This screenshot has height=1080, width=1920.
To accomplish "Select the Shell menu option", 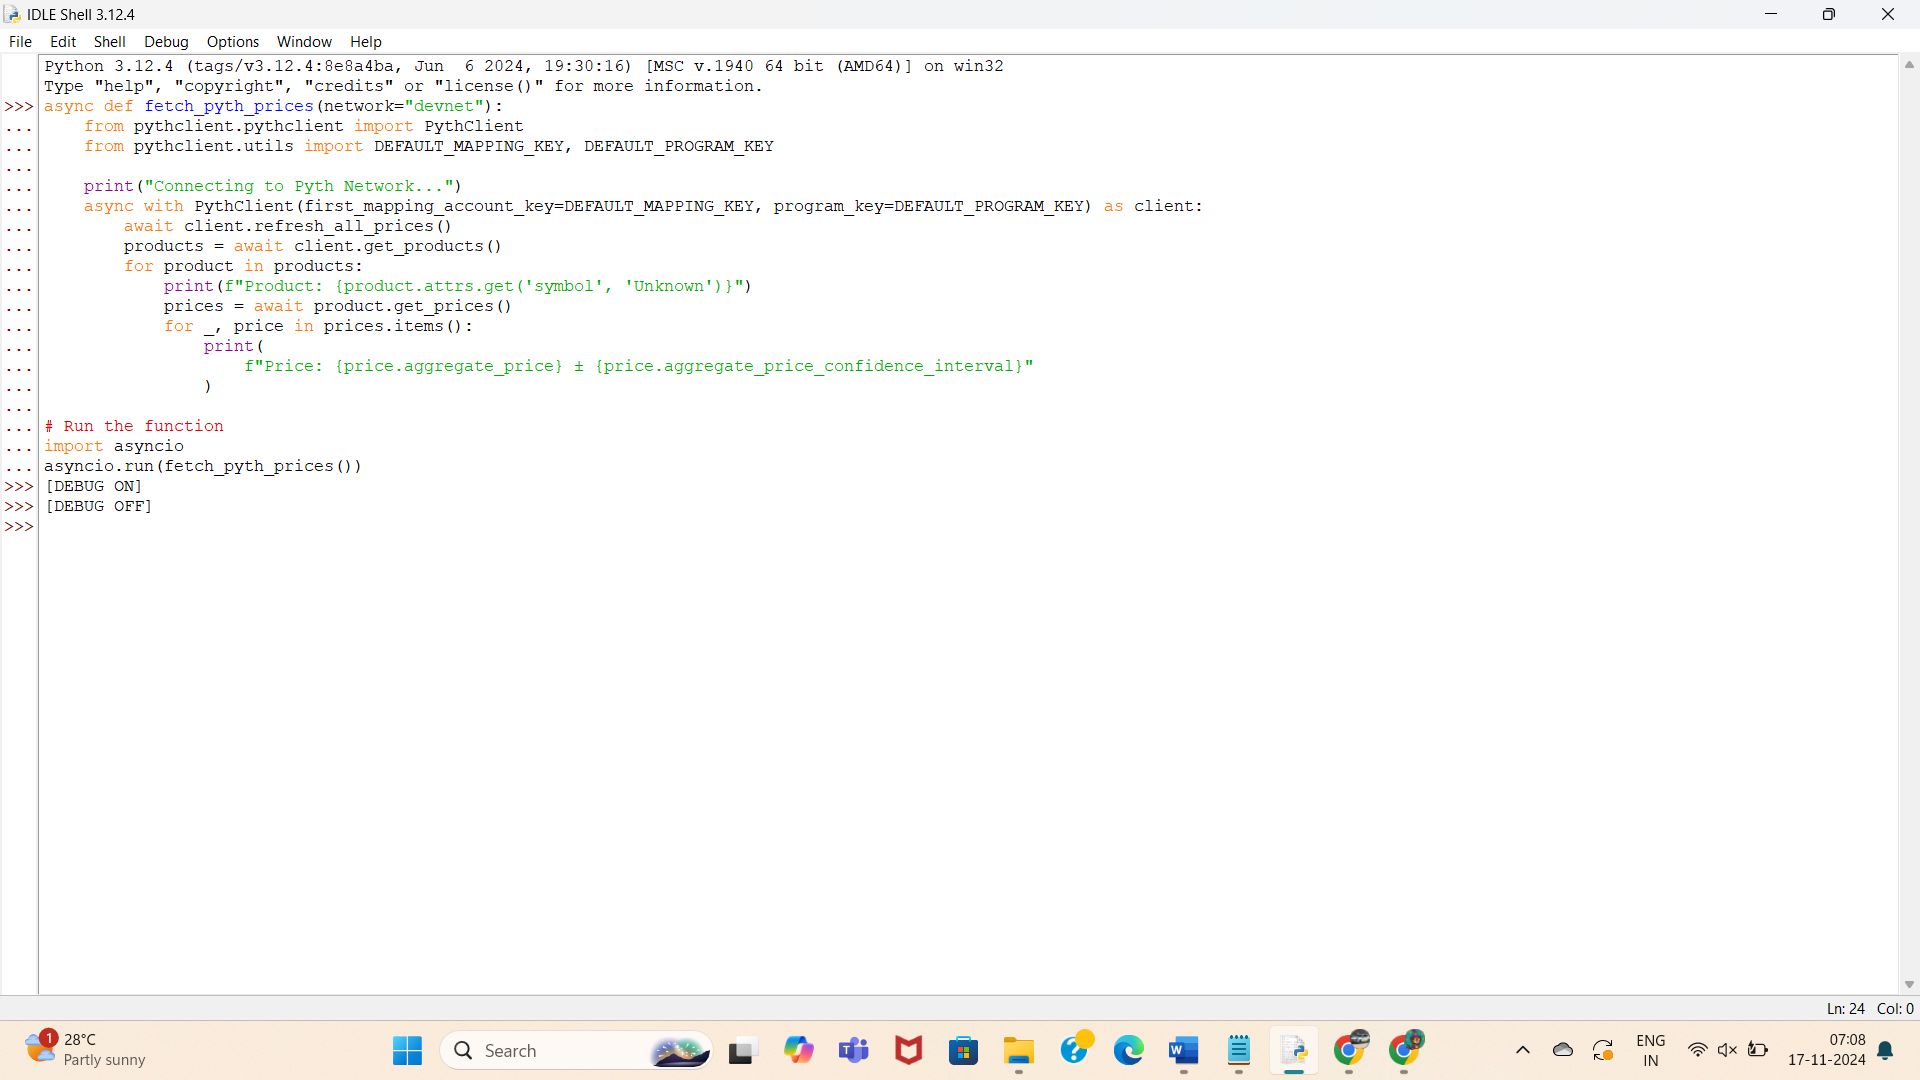I will point(108,41).
